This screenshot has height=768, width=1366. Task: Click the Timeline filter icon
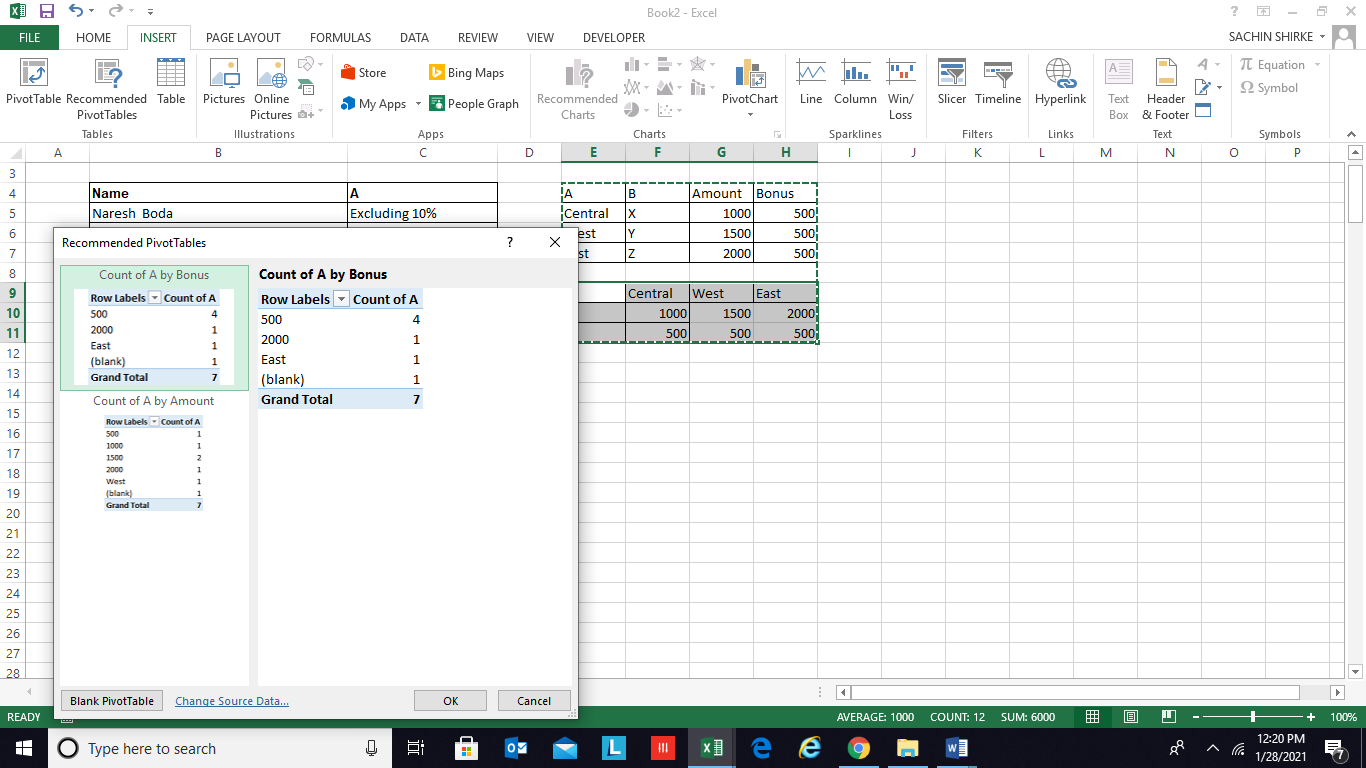coord(998,82)
